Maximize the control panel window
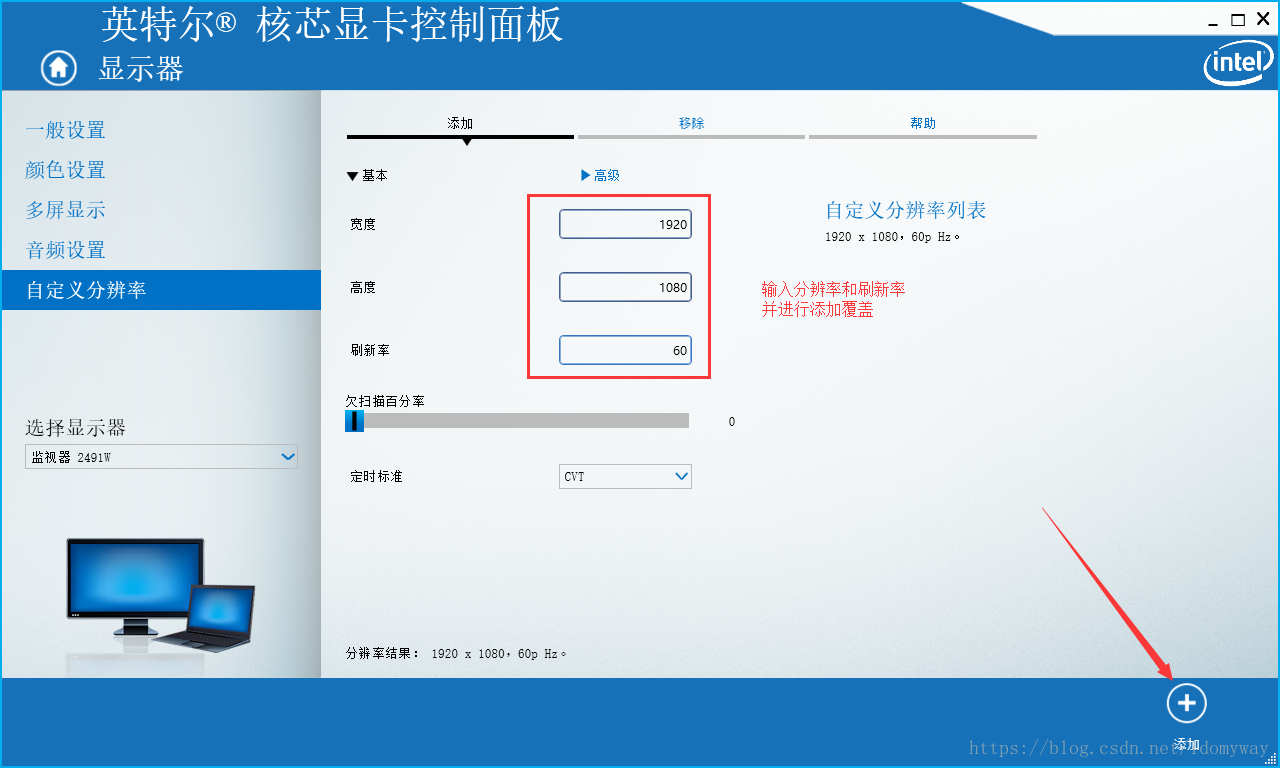Viewport: 1280px width, 768px height. click(x=1238, y=19)
